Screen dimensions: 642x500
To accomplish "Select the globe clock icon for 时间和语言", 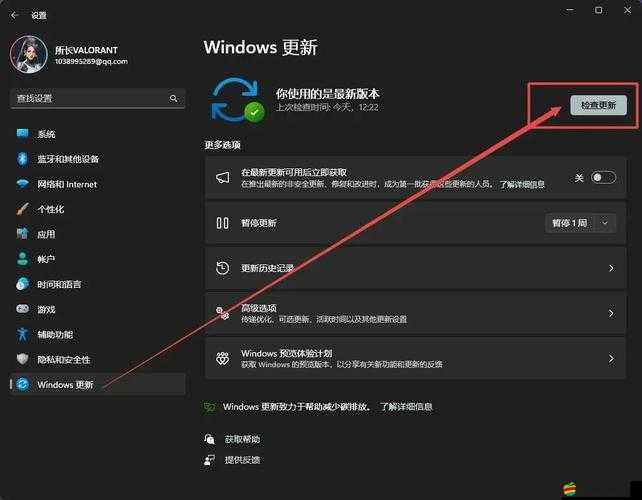I will [x=23, y=284].
